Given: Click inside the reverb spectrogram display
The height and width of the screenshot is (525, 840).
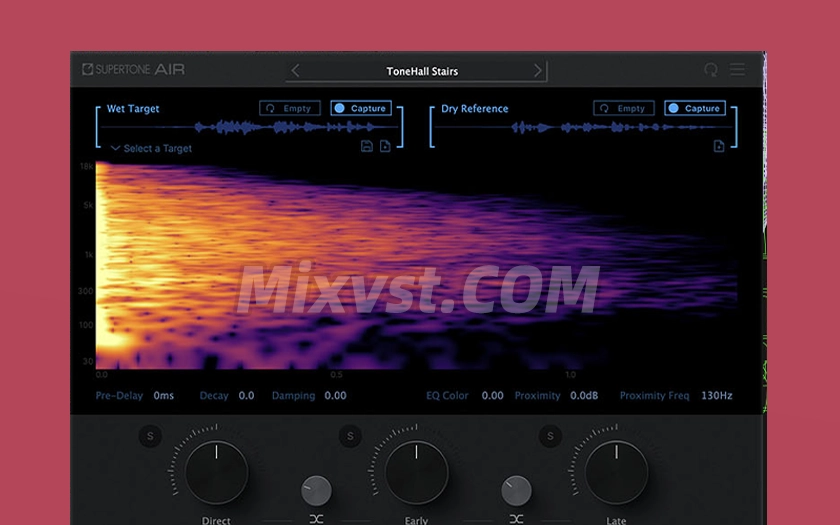Looking at the screenshot, I should (416, 266).
